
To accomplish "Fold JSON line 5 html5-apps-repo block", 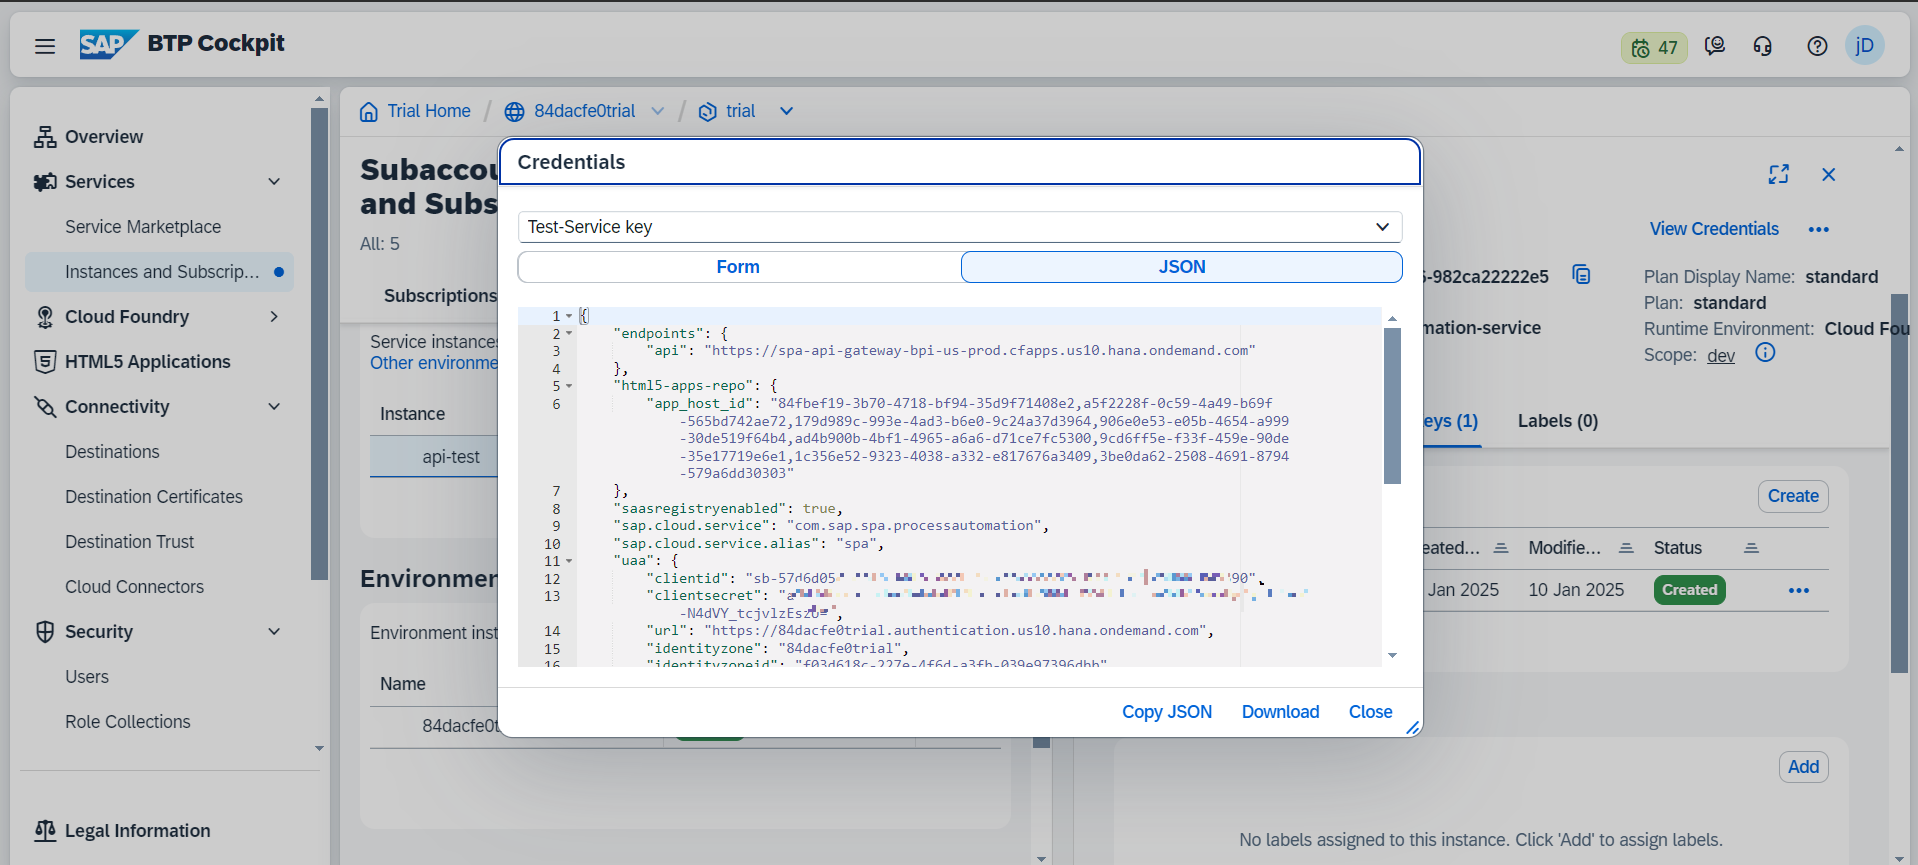I will (x=569, y=386).
